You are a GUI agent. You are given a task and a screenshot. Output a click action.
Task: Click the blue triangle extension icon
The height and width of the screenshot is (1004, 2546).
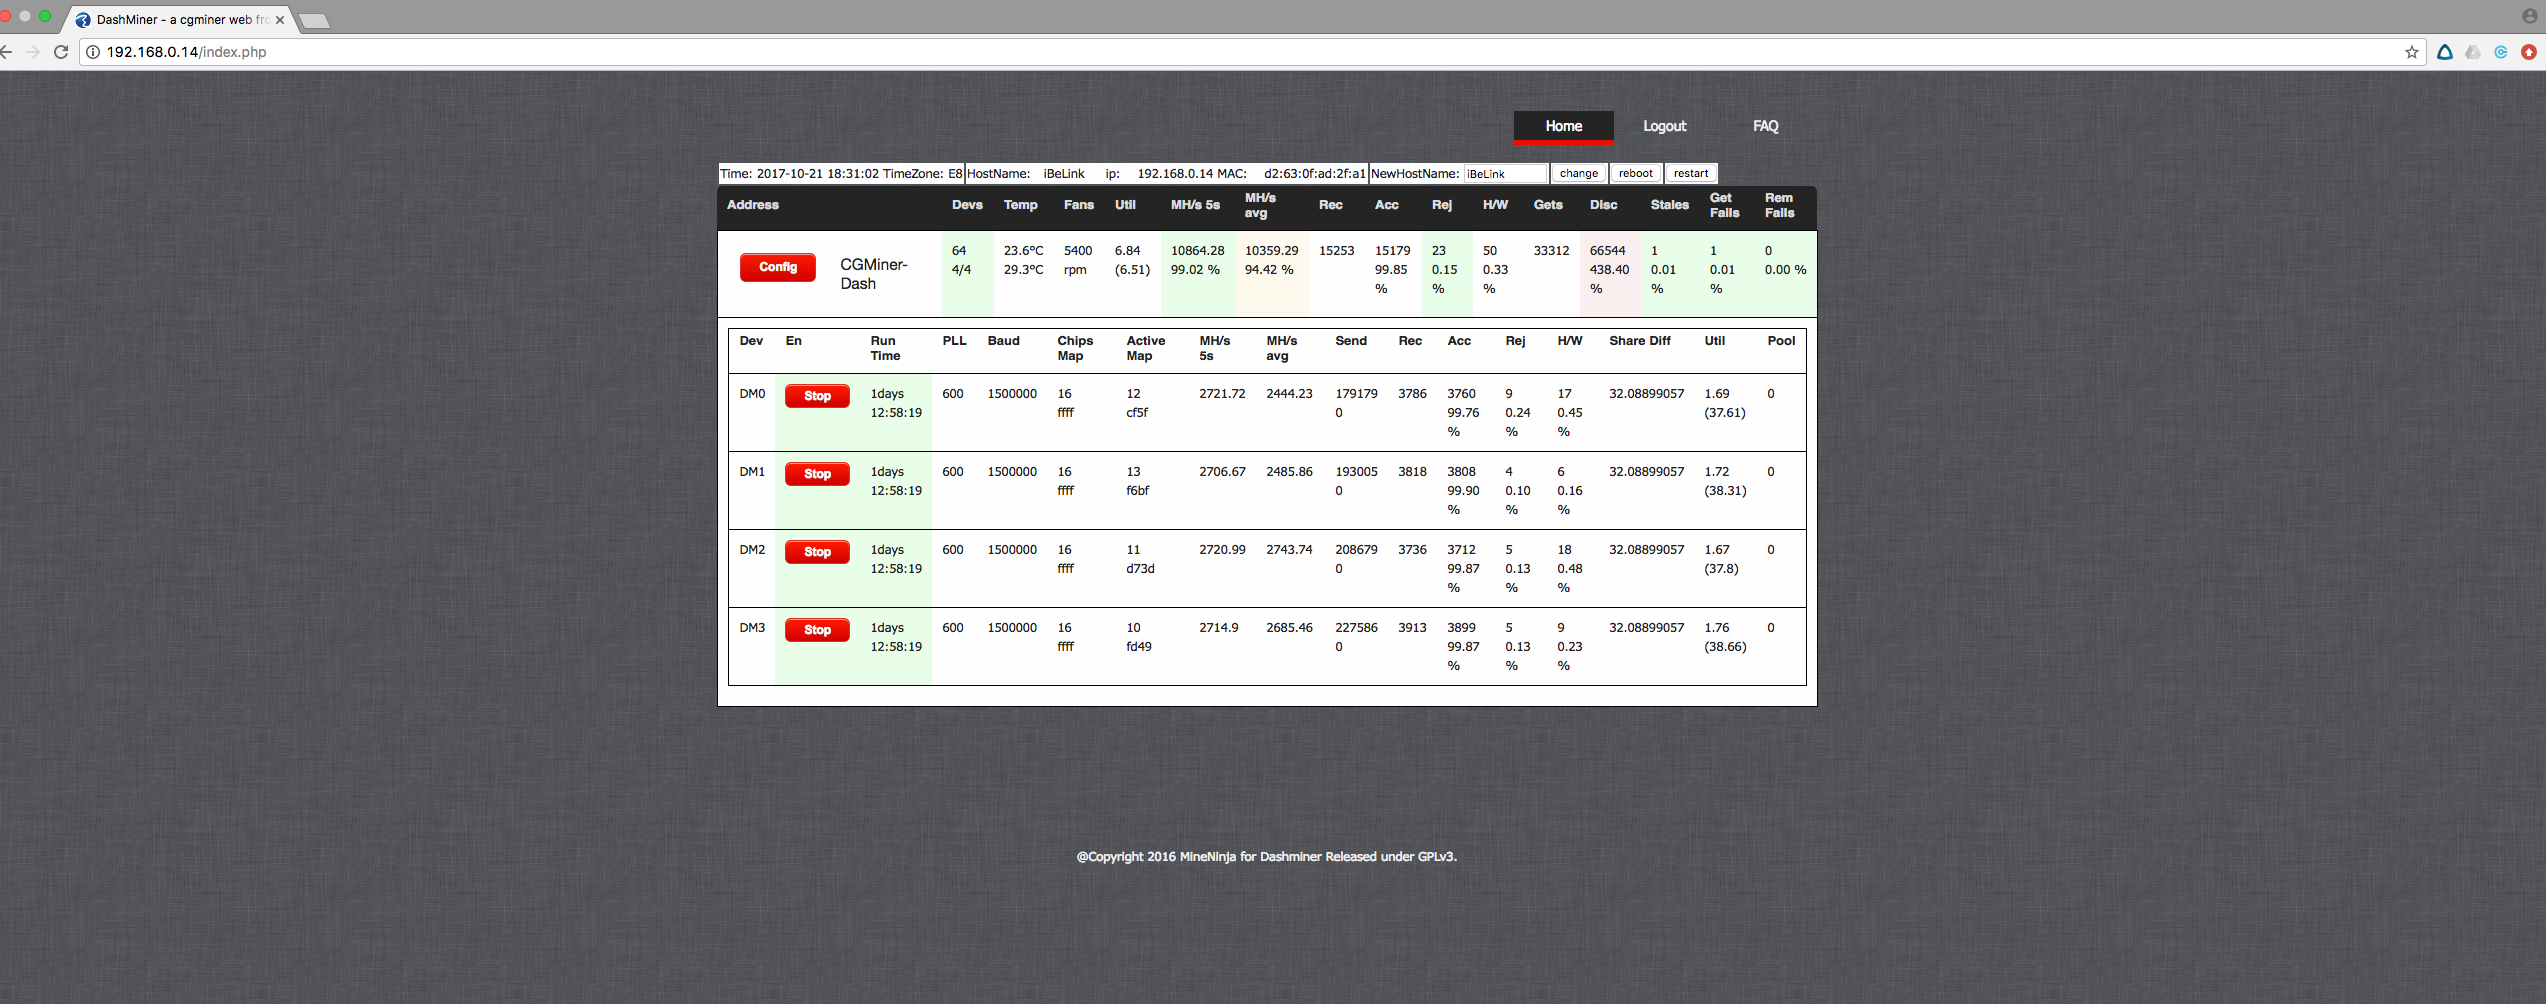(x=2444, y=52)
